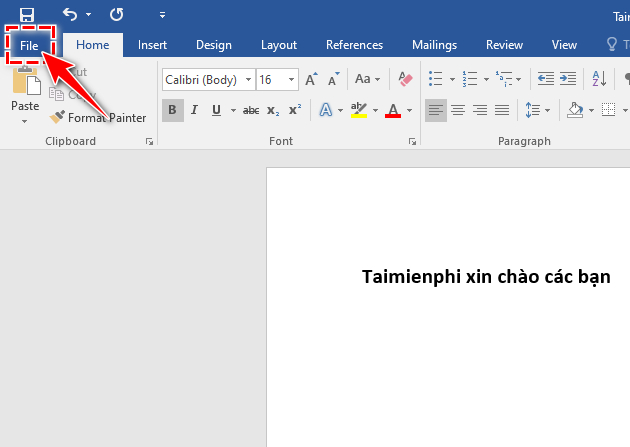Open the References tab
630x447 pixels.
(354, 45)
